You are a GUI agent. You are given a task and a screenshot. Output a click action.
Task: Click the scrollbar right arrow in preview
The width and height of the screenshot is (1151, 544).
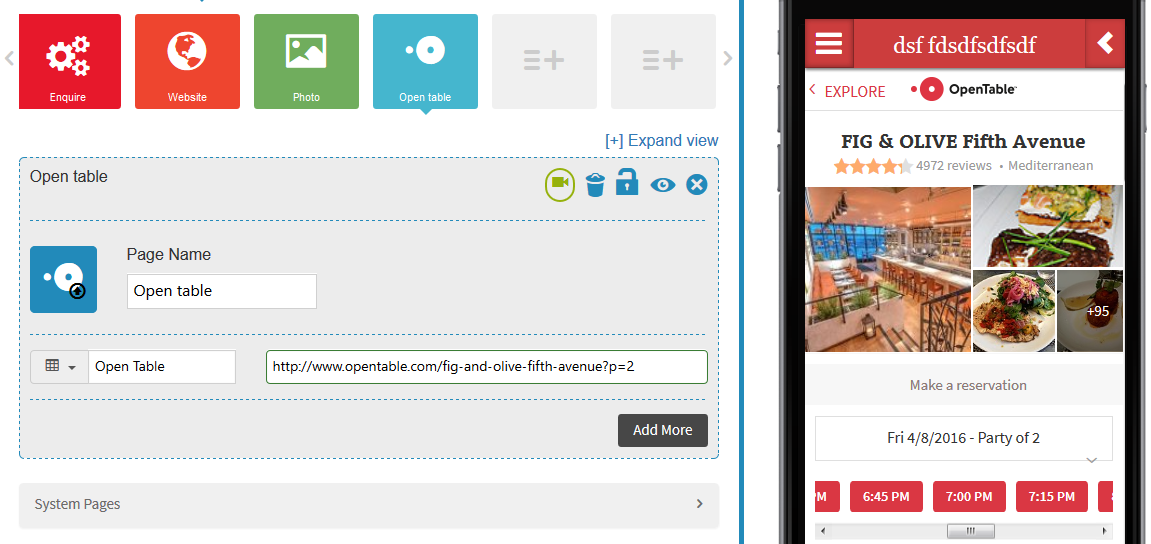(1105, 531)
